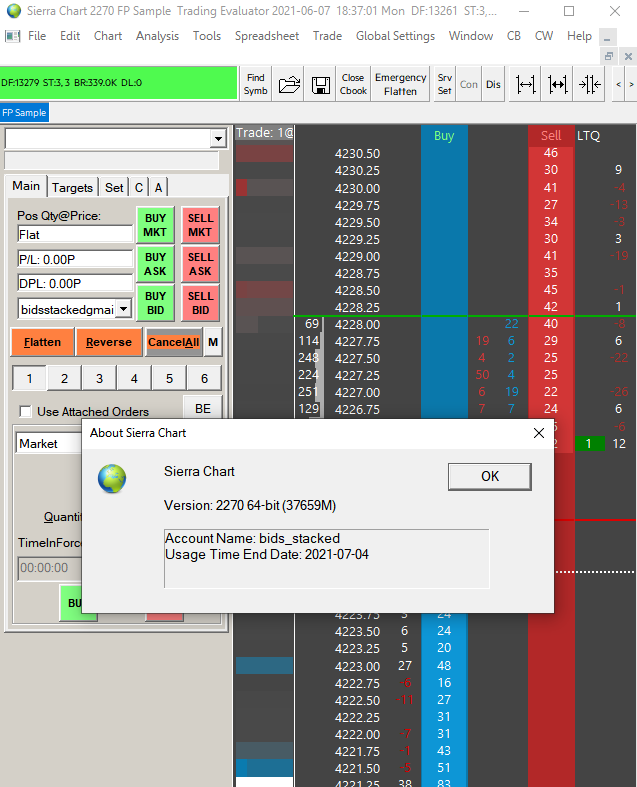Expand the top symbol dropdown

(x=218, y=139)
